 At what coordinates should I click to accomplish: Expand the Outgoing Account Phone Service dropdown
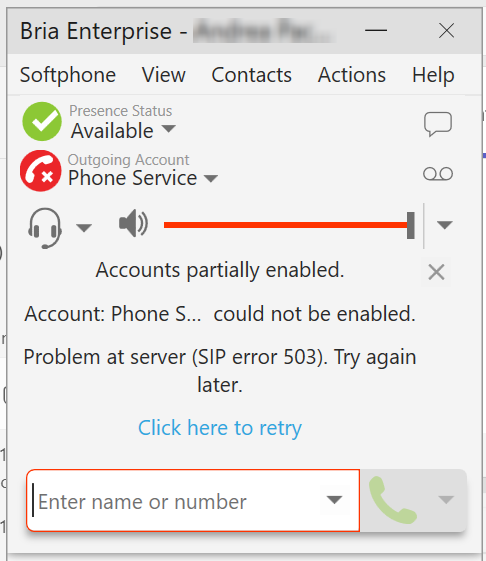point(211,178)
